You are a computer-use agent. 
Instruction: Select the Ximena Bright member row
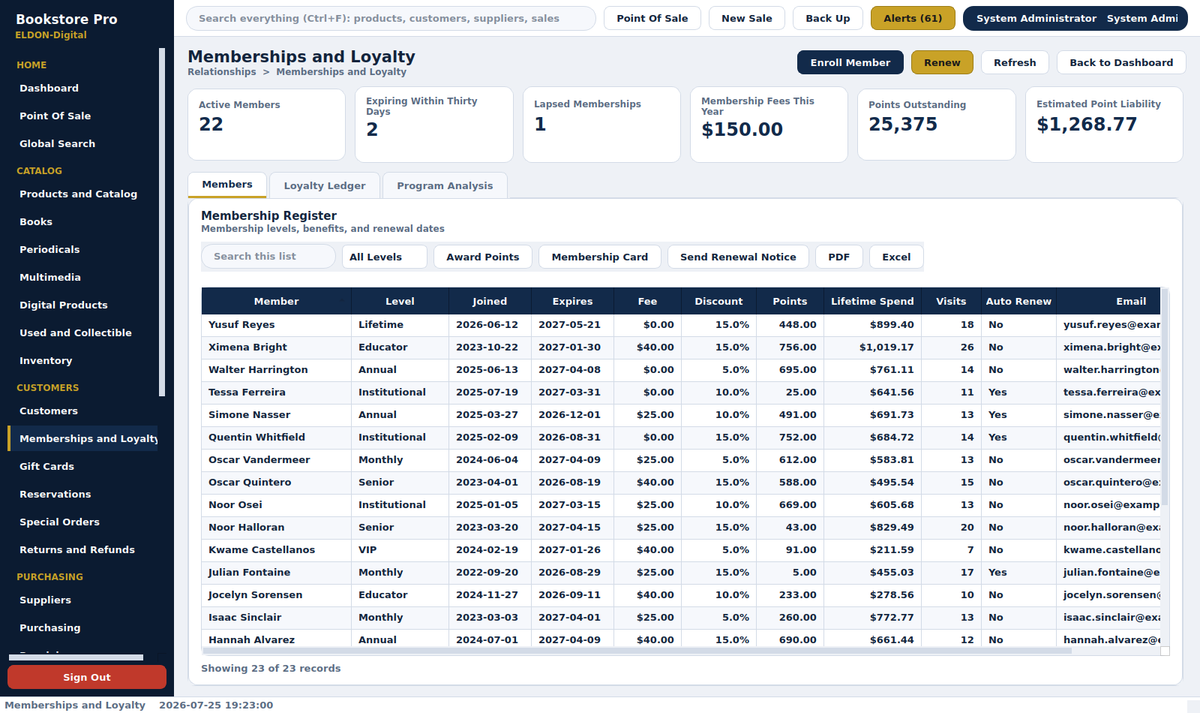(x=681, y=347)
